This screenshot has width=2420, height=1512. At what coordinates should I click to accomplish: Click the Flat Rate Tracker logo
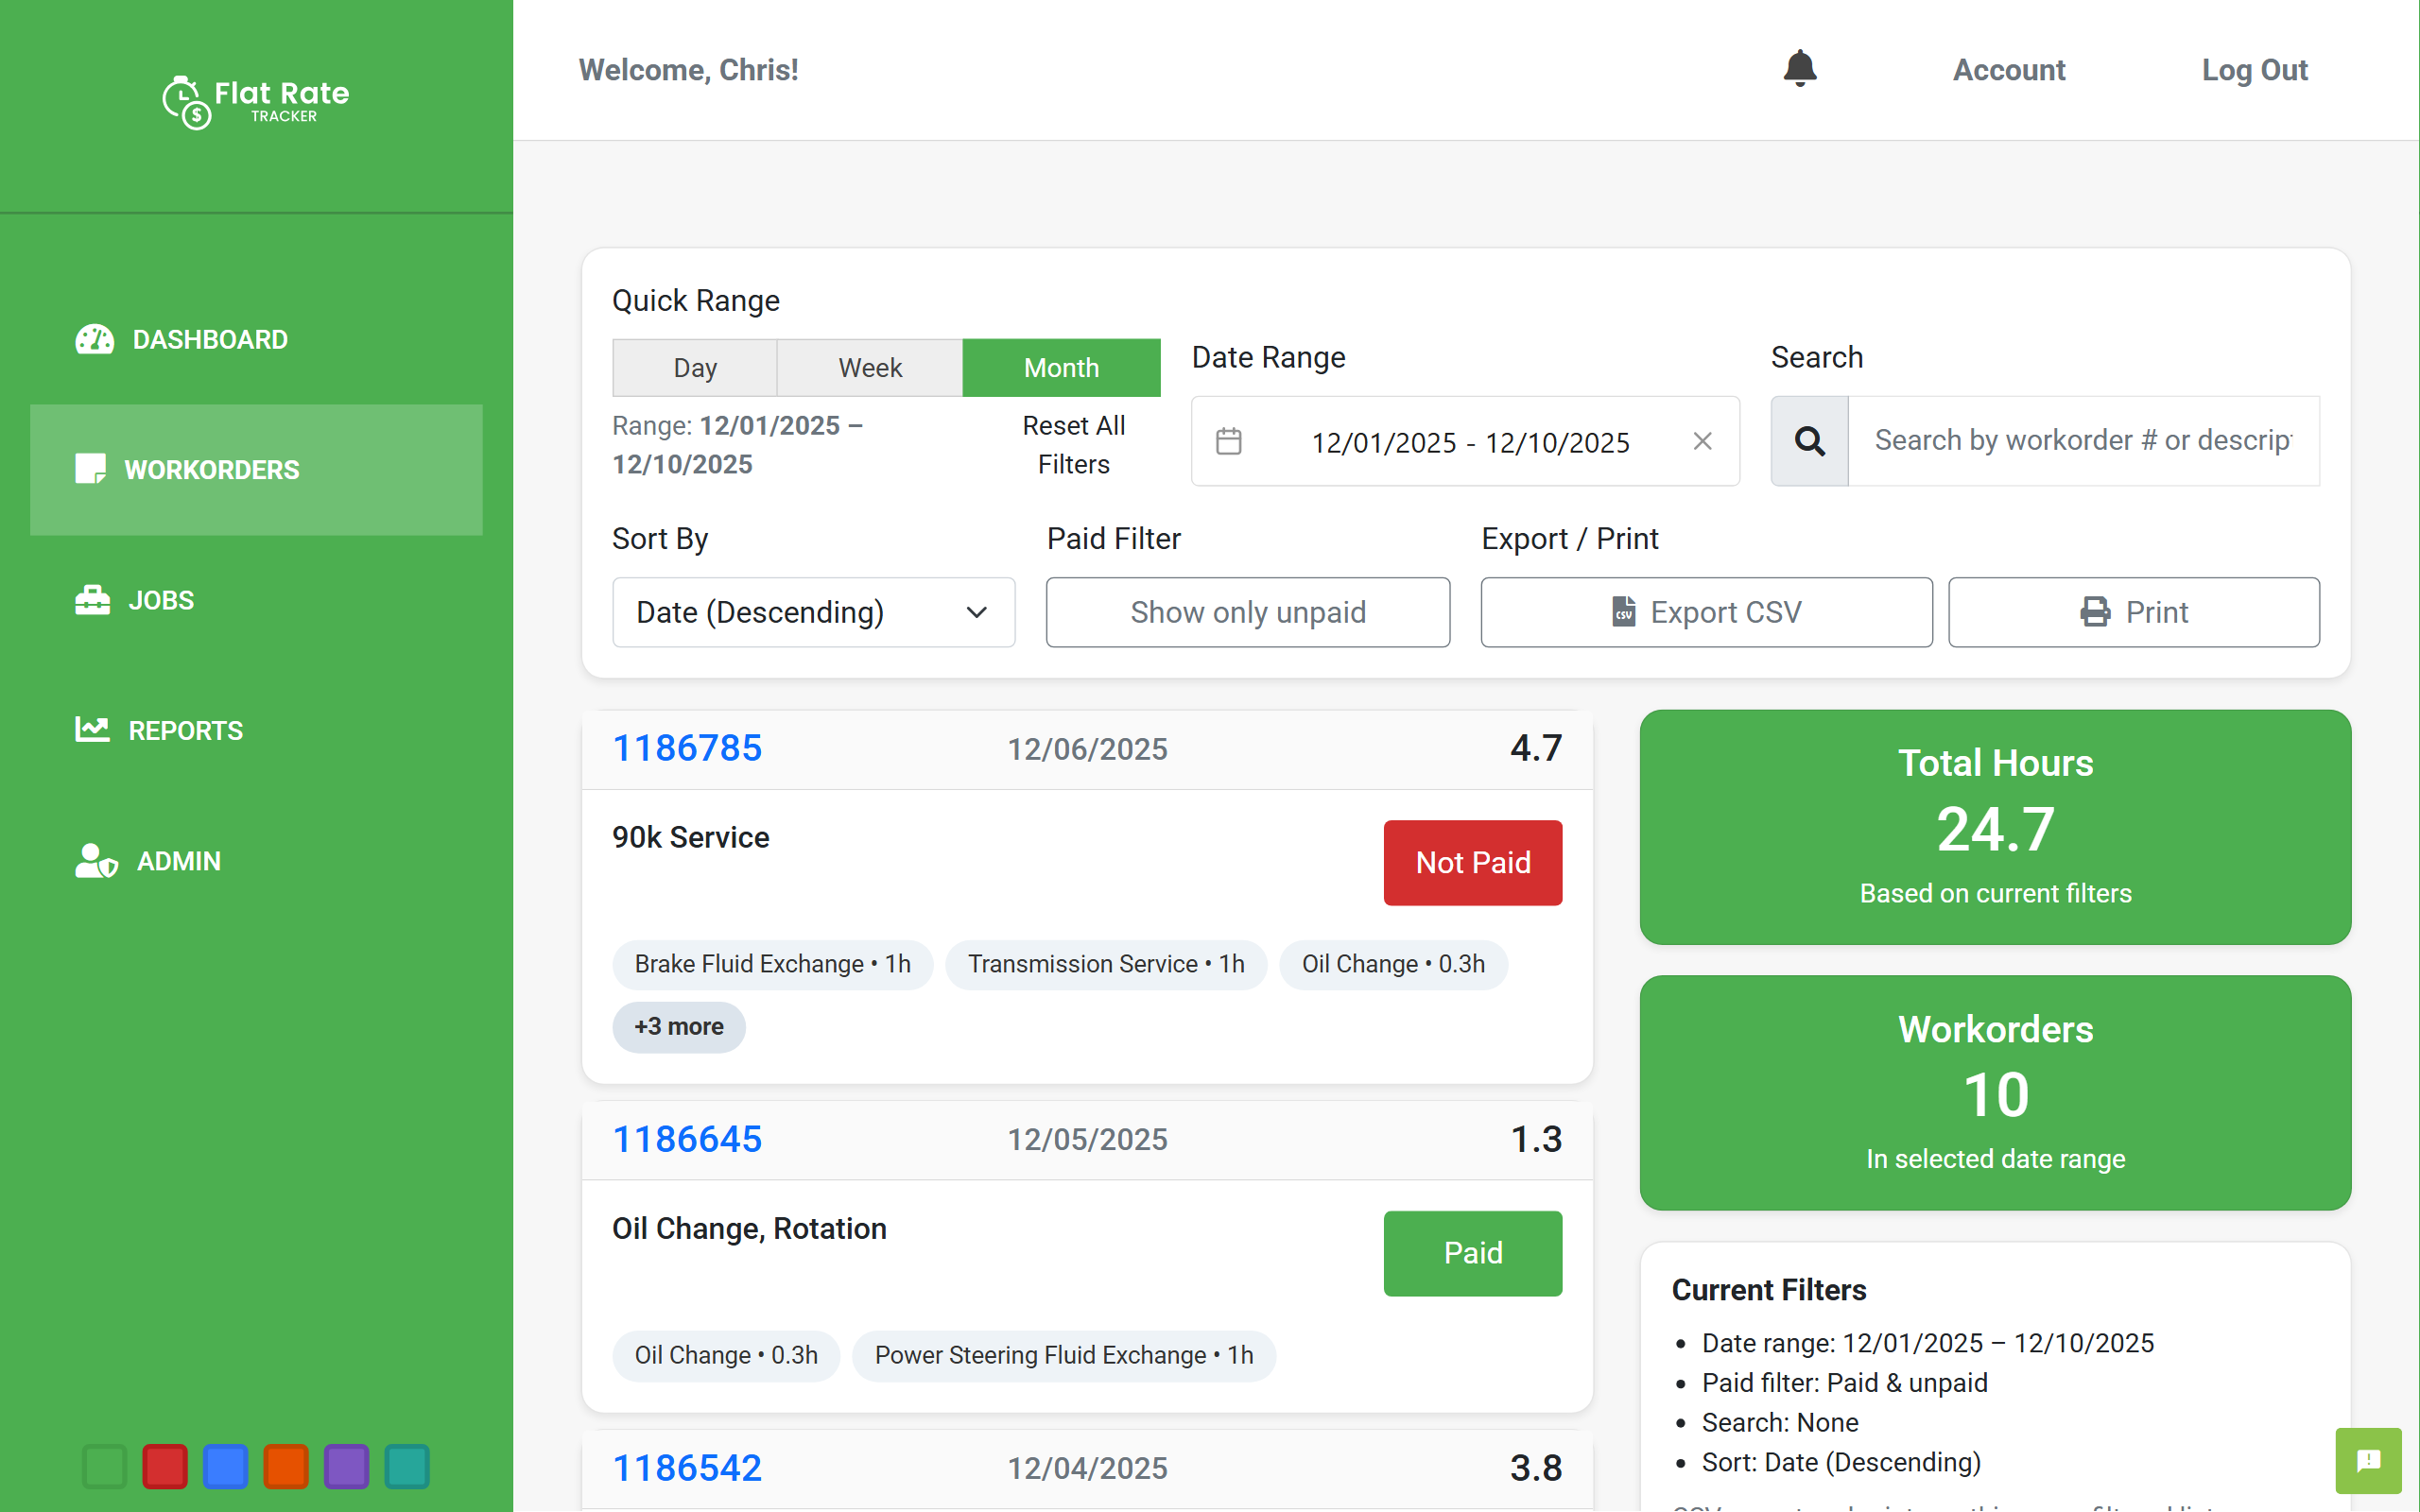coord(256,102)
